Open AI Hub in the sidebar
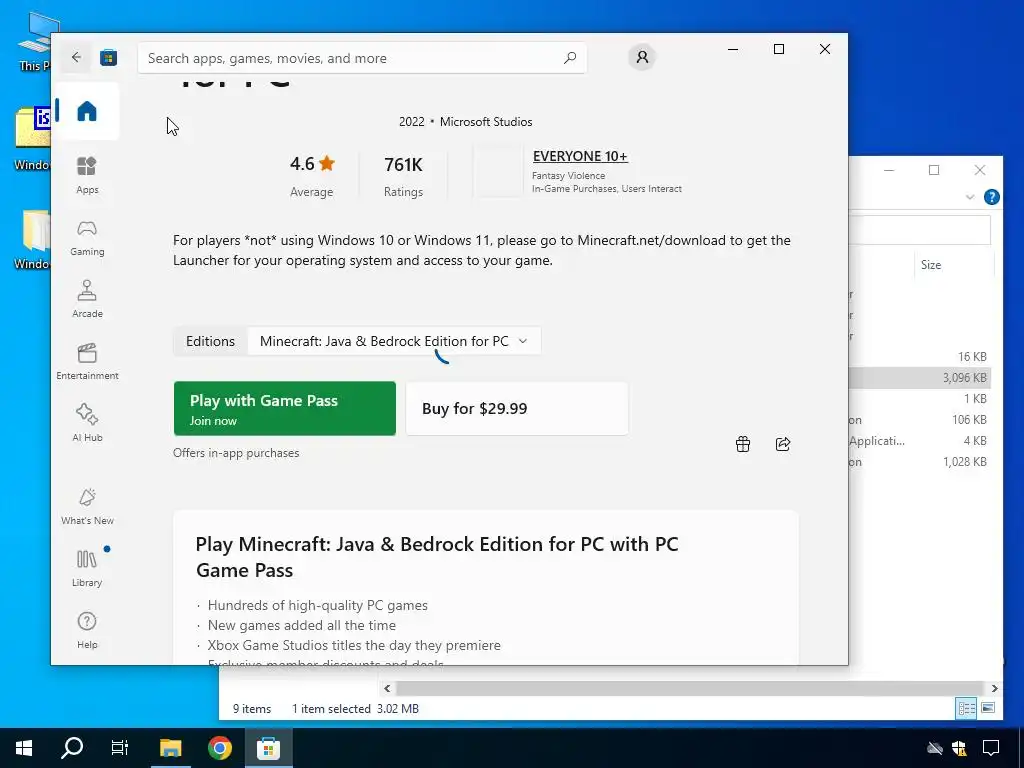This screenshot has width=1024, height=768. click(87, 423)
